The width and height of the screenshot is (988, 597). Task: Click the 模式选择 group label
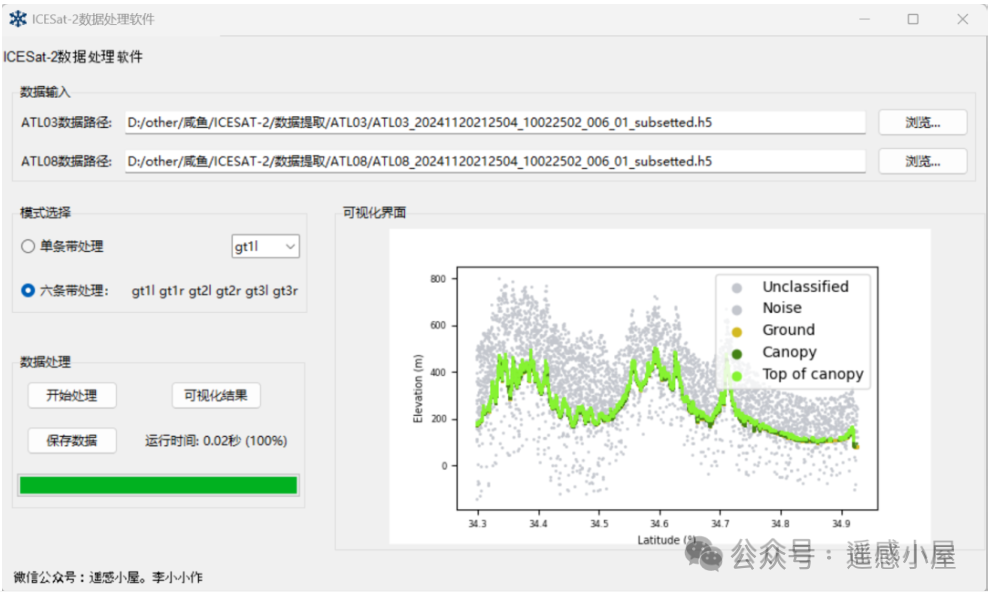pos(45,212)
